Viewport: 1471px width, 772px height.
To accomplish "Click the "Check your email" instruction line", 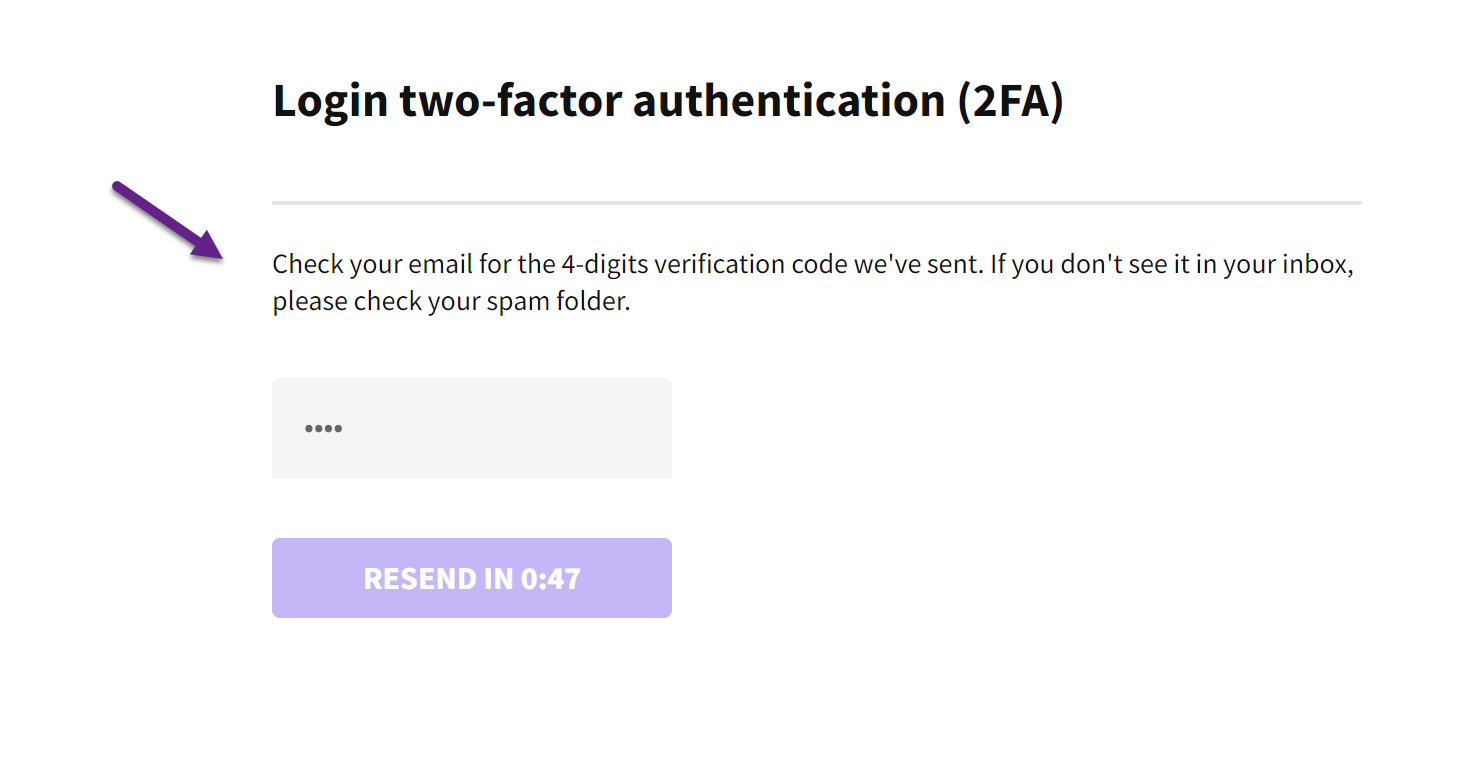I will coord(812,265).
